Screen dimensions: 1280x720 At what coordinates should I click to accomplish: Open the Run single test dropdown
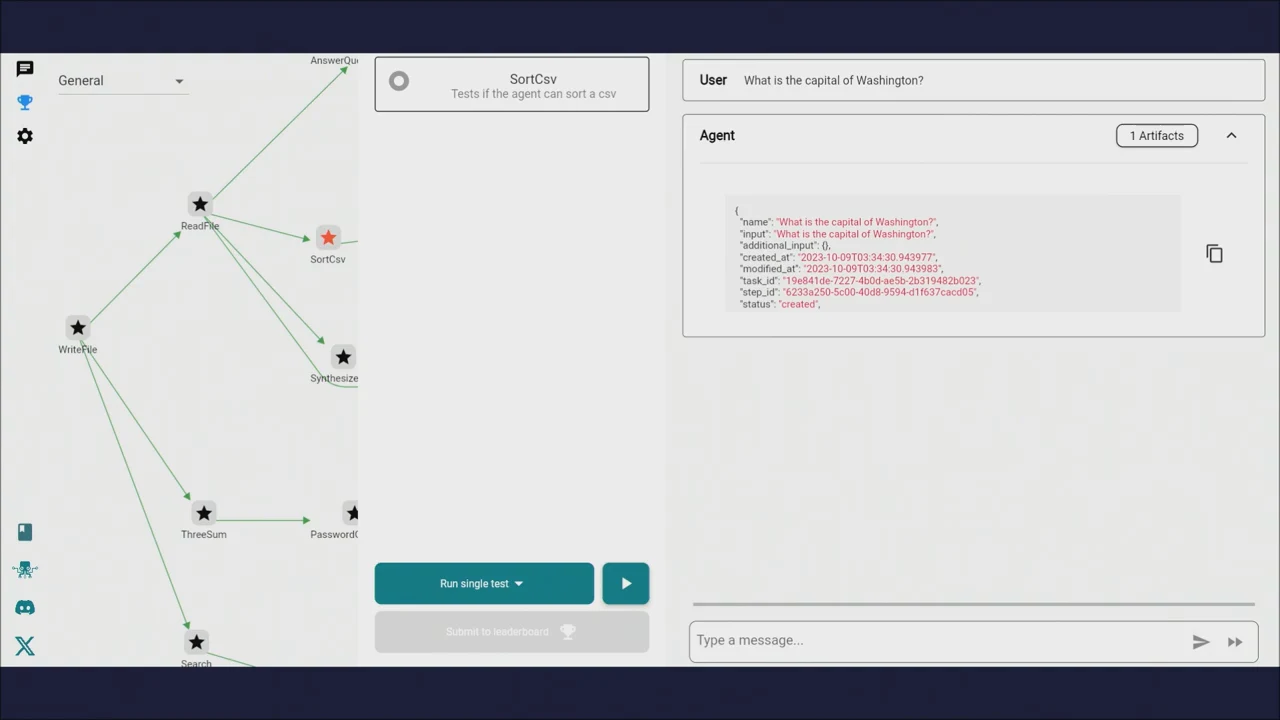[484, 584]
